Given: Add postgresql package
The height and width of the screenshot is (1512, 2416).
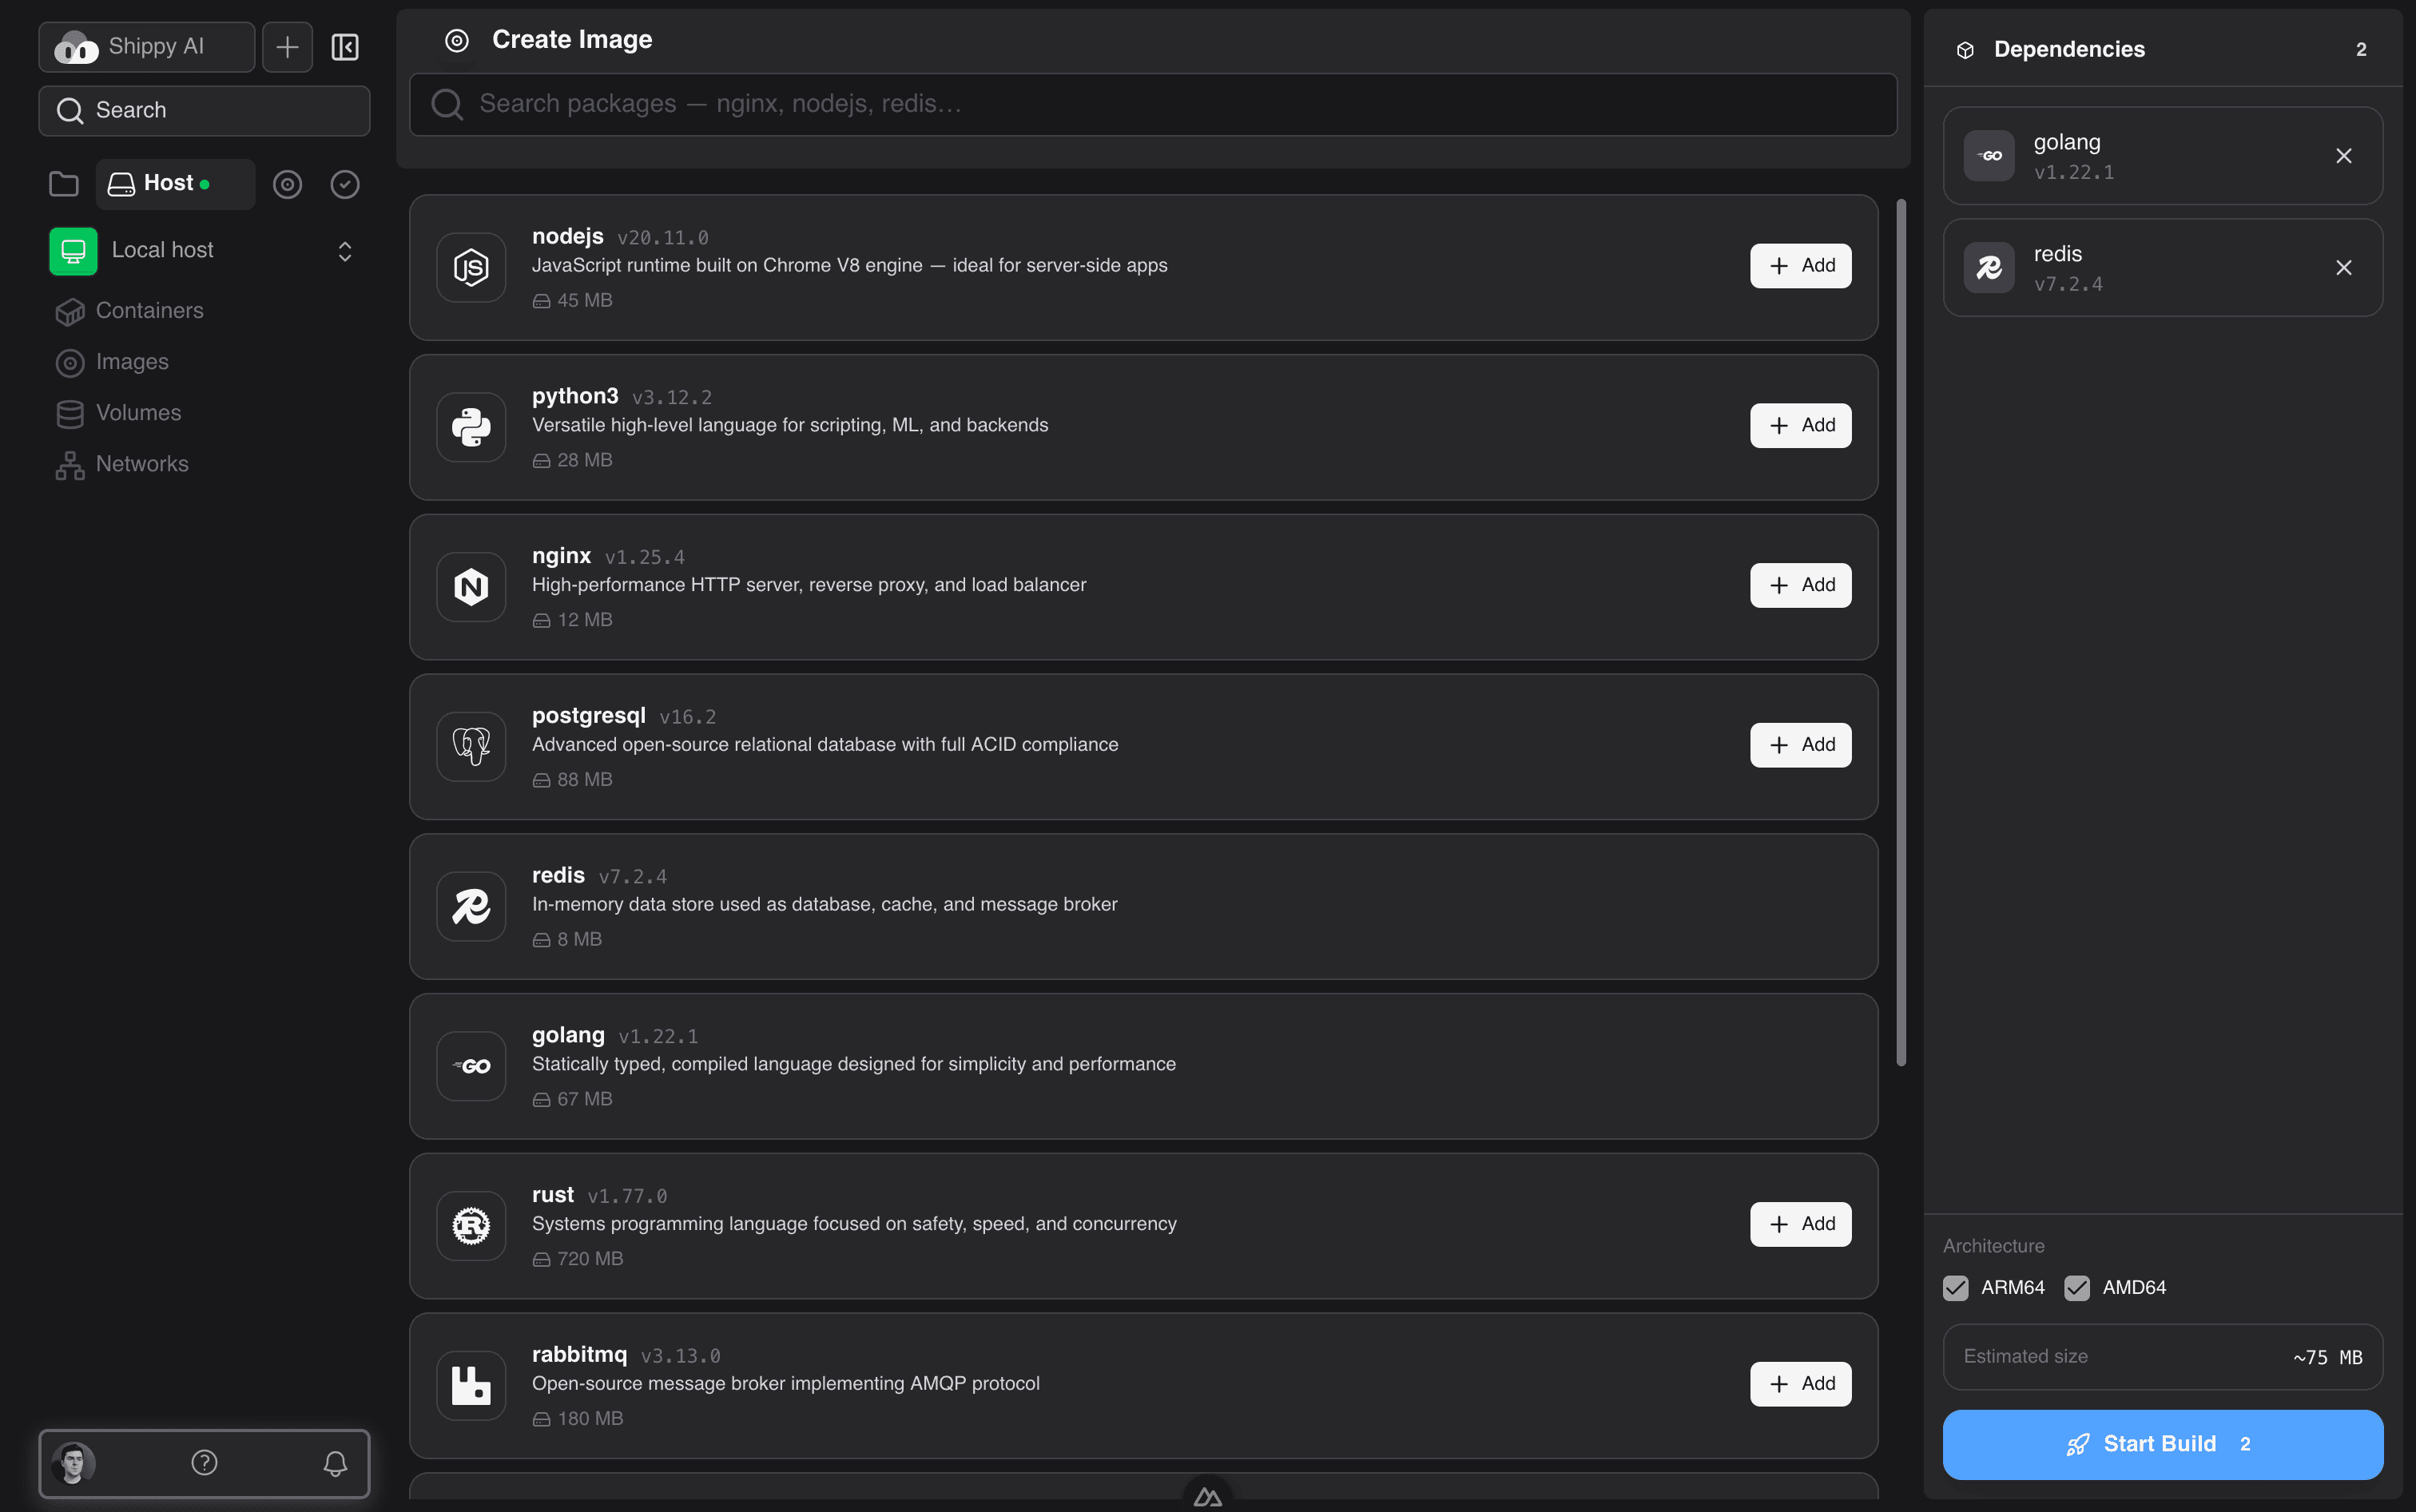Looking at the screenshot, I should pos(1800,745).
